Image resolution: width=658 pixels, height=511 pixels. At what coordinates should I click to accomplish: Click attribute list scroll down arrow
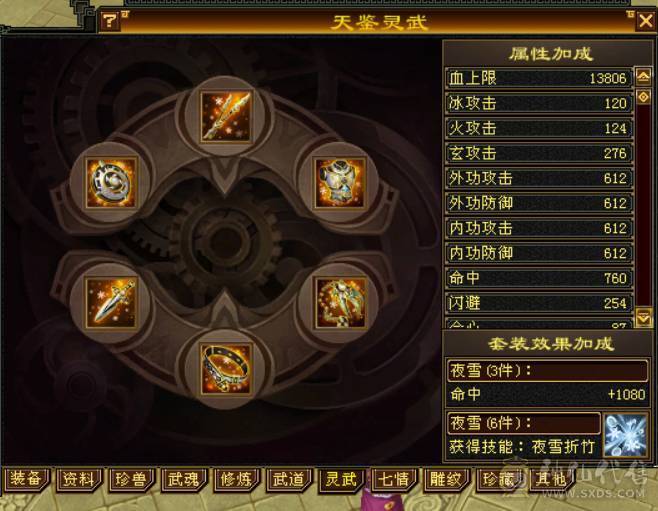[x=643, y=318]
